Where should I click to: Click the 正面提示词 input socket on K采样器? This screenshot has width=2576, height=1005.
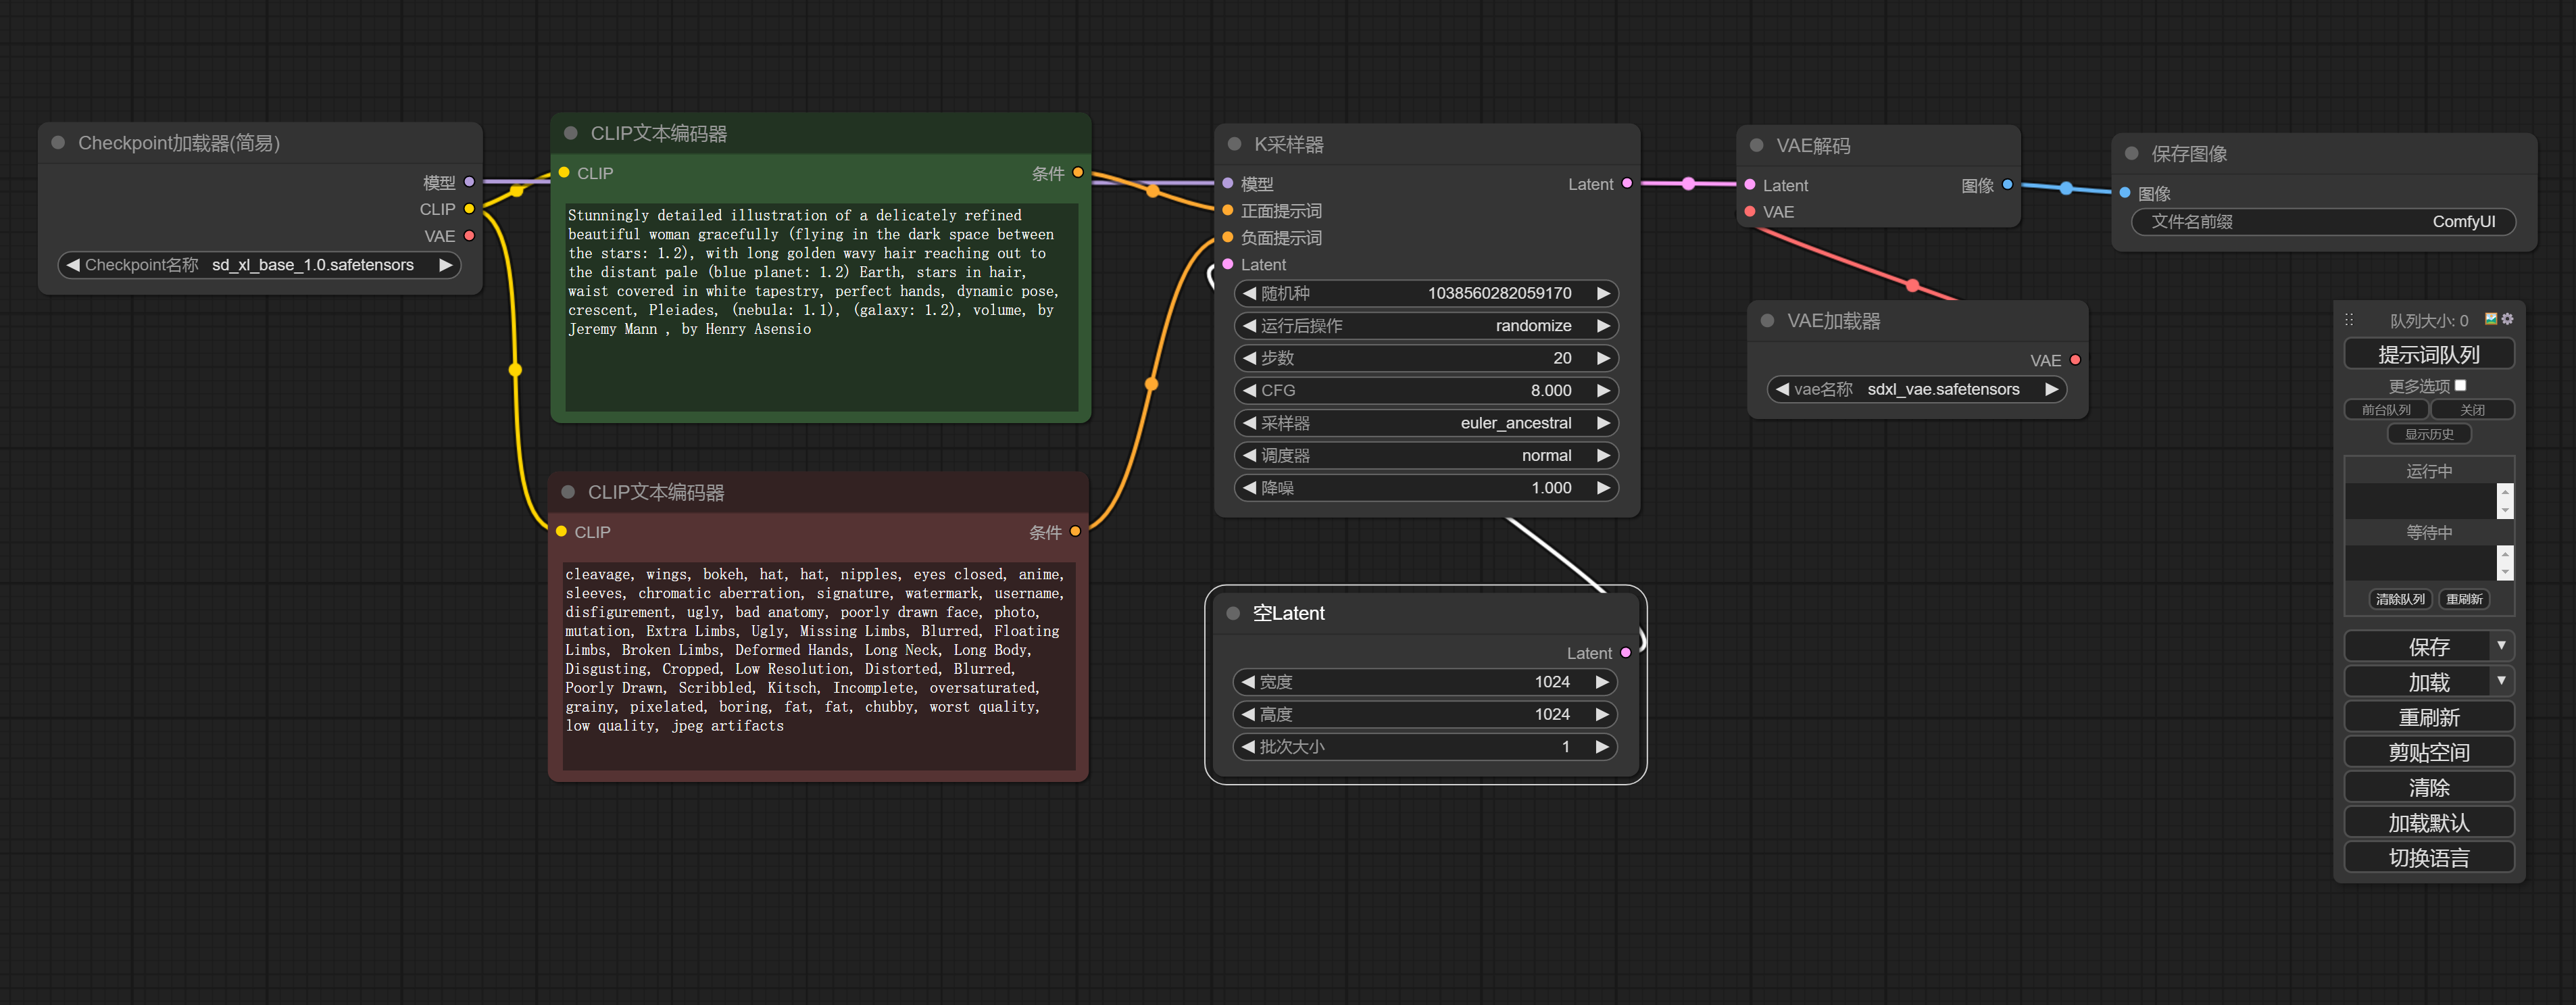[x=1228, y=210]
